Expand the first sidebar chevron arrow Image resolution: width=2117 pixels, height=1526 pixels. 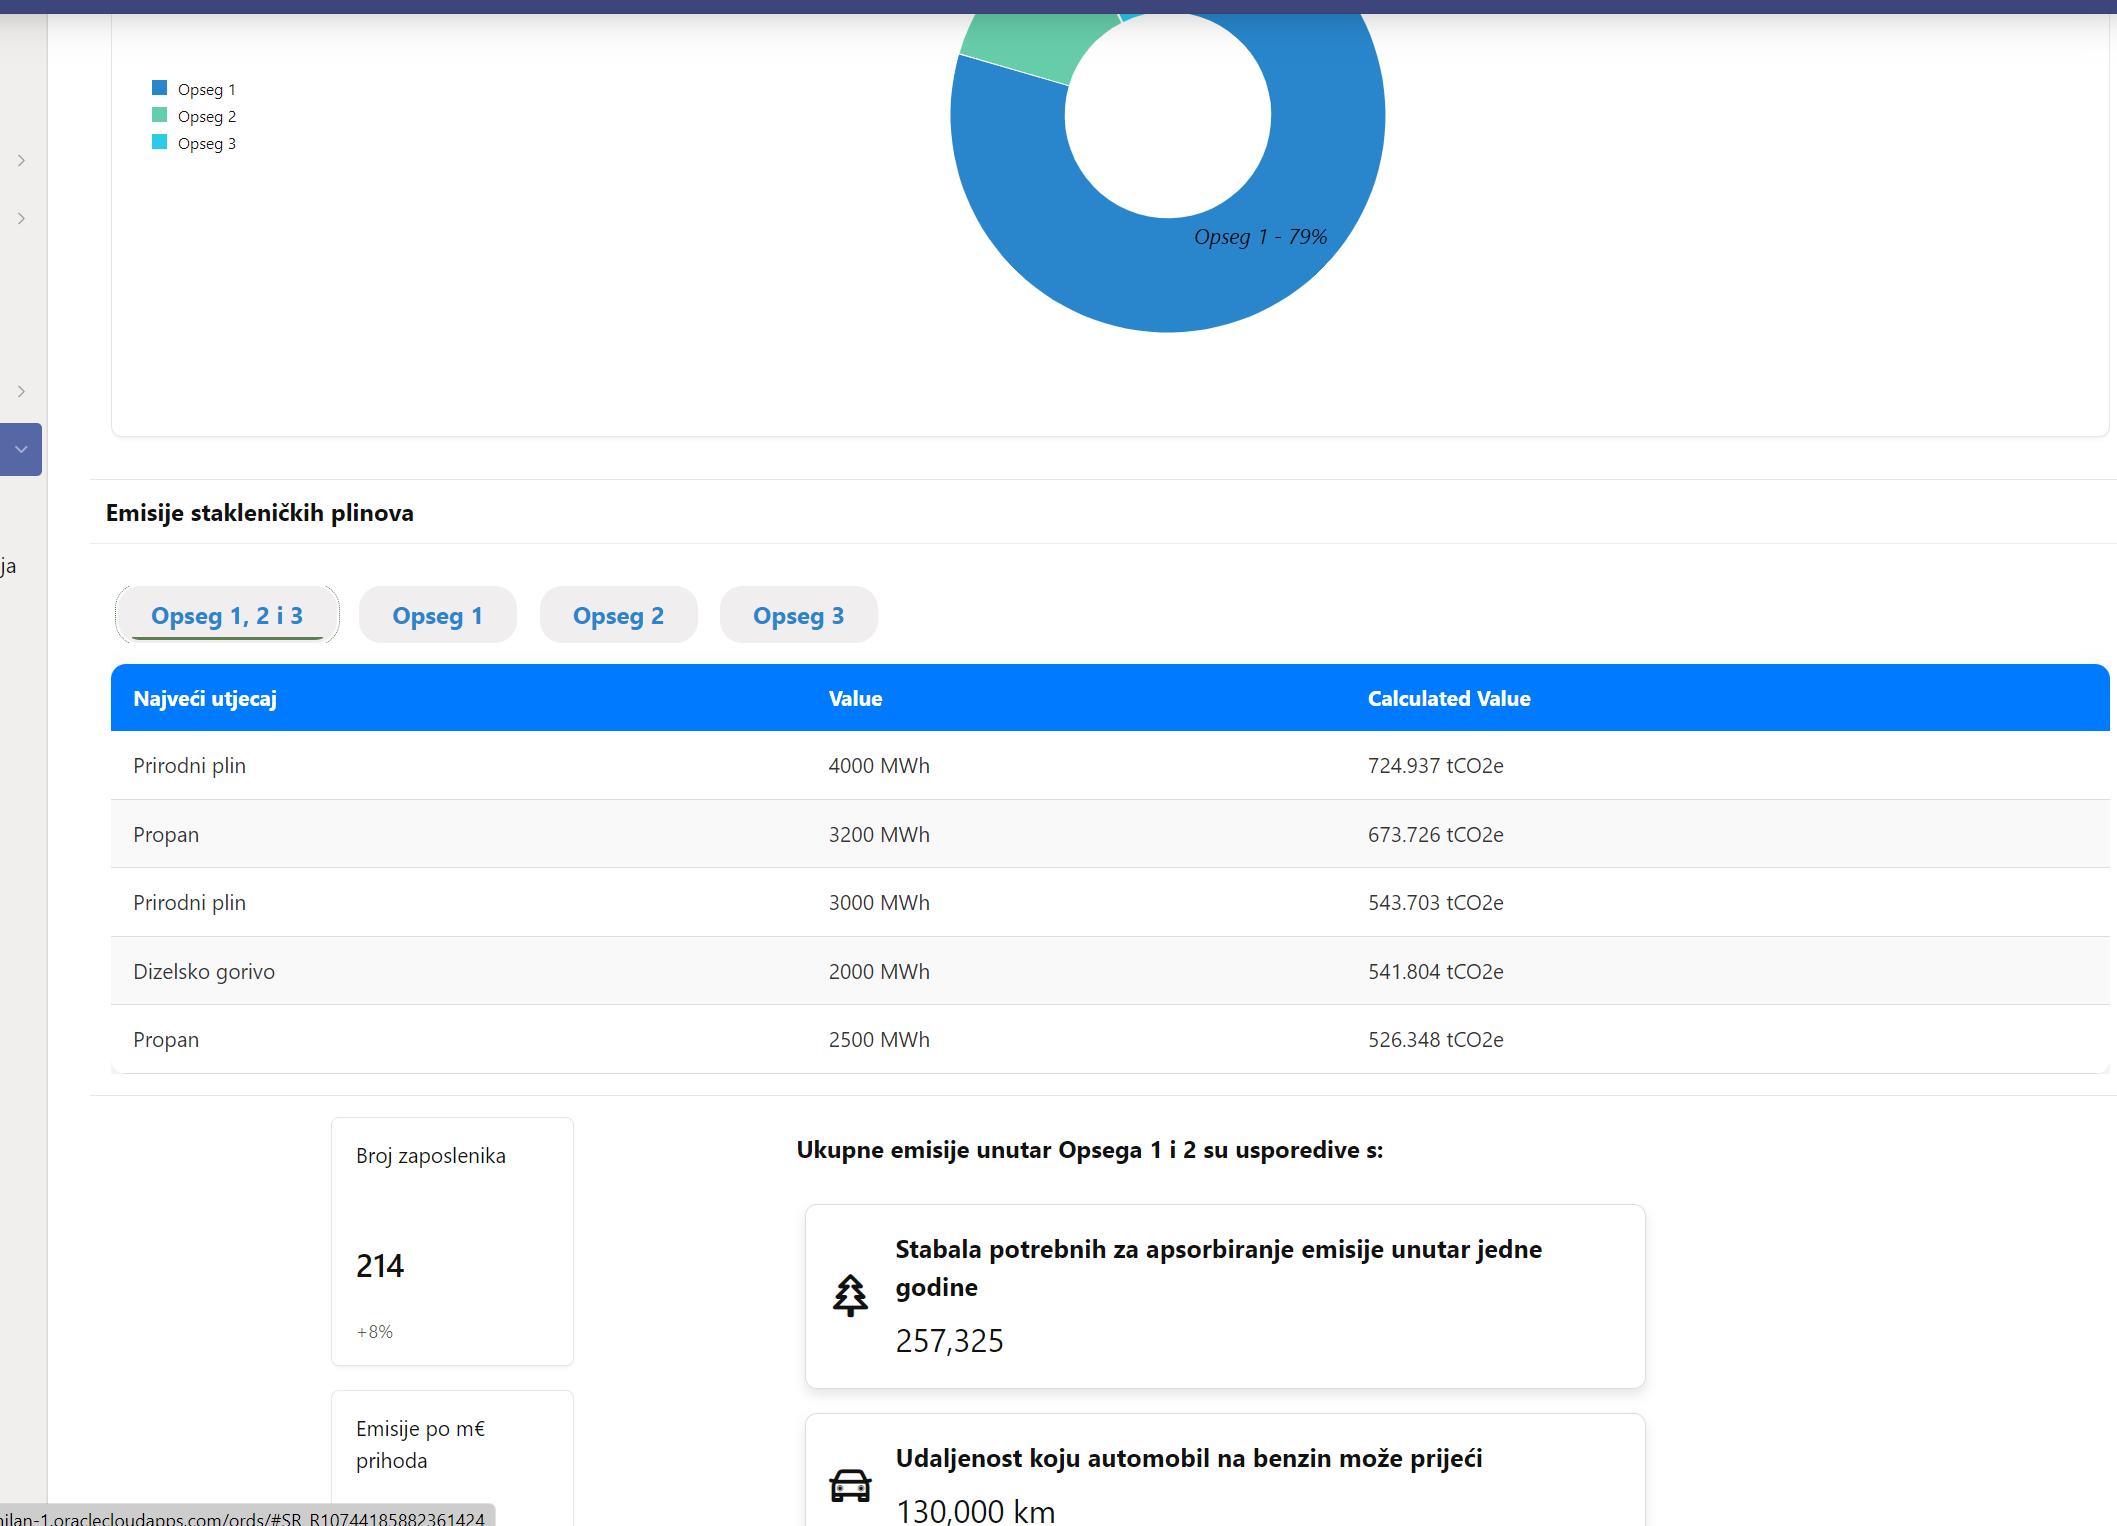(x=21, y=160)
